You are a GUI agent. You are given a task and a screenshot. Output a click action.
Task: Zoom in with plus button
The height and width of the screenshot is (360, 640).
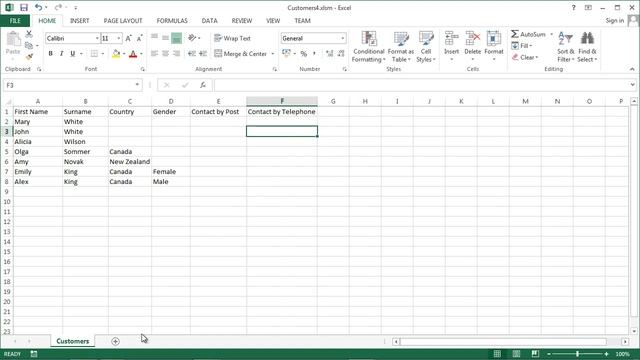pyautogui.click(x=607, y=354)
